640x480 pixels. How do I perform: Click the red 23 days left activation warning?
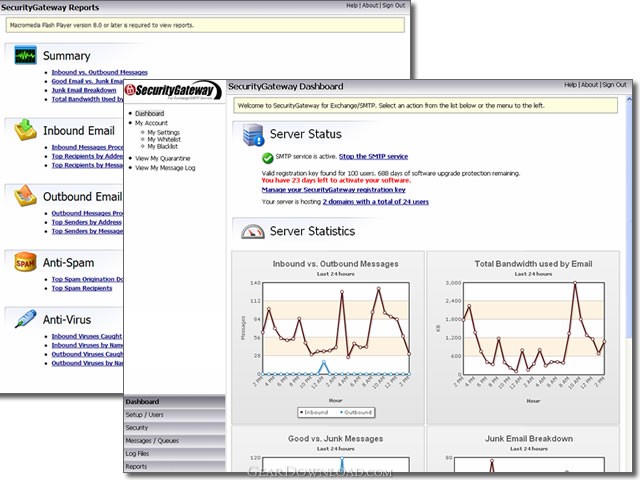click(x=336, y=180)
